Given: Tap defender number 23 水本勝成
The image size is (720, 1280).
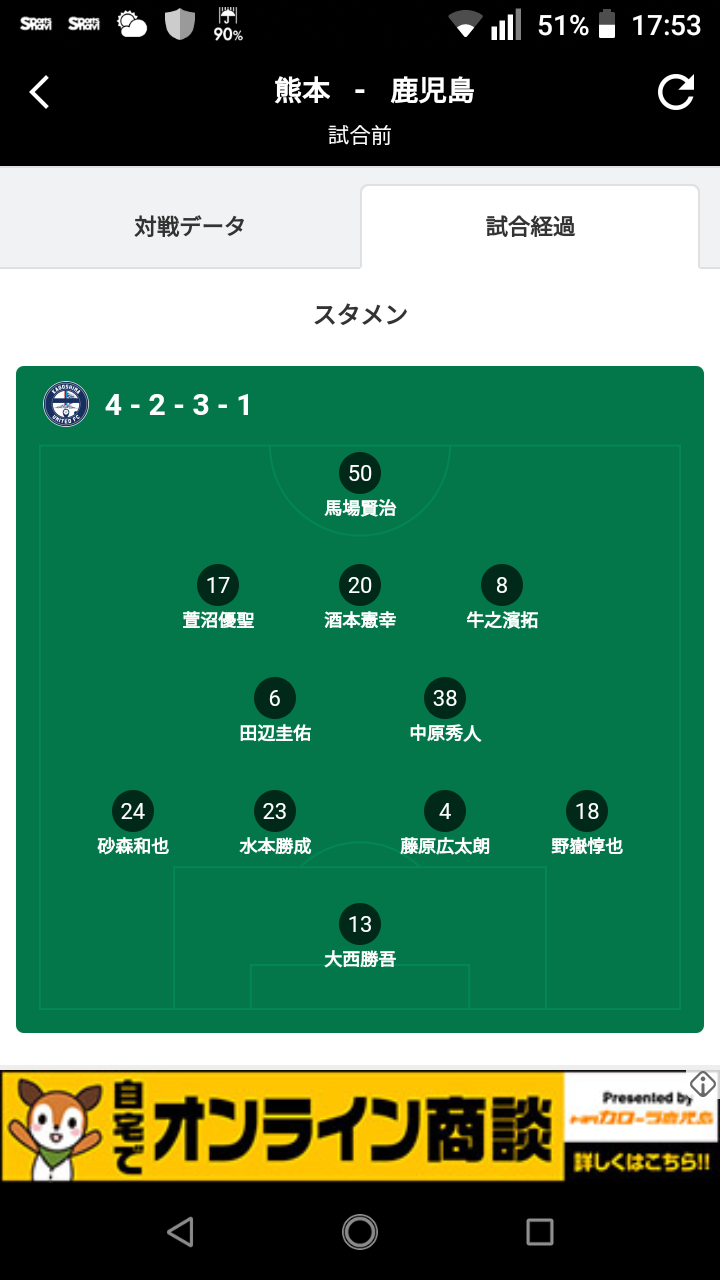Looking at the screenshot, I should (275, 824).
